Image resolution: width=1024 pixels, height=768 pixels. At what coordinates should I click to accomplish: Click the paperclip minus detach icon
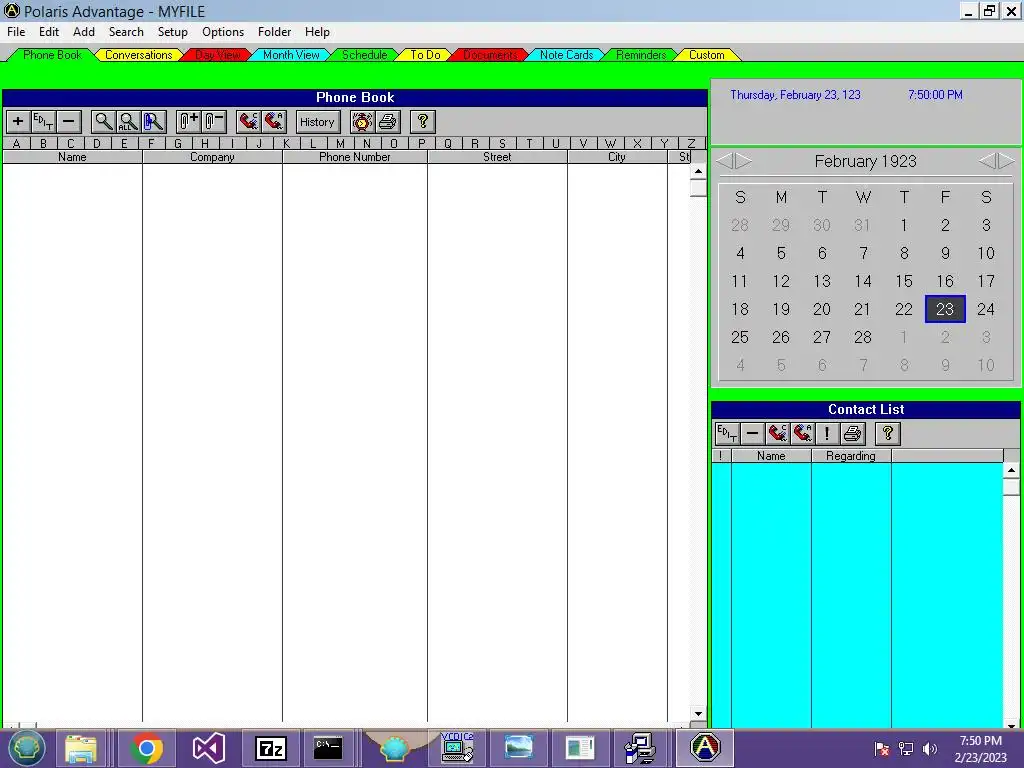(x=214, y=121)
